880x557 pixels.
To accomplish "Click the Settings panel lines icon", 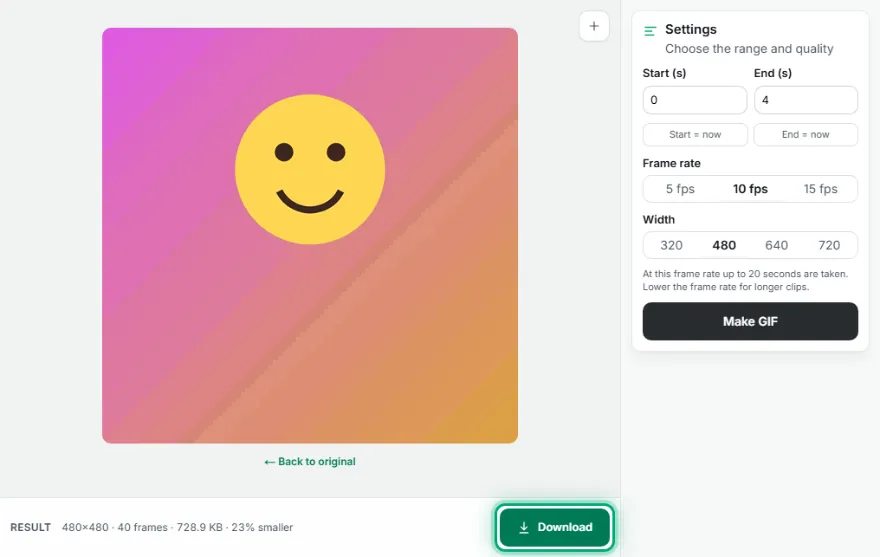I will coord(650,31).
